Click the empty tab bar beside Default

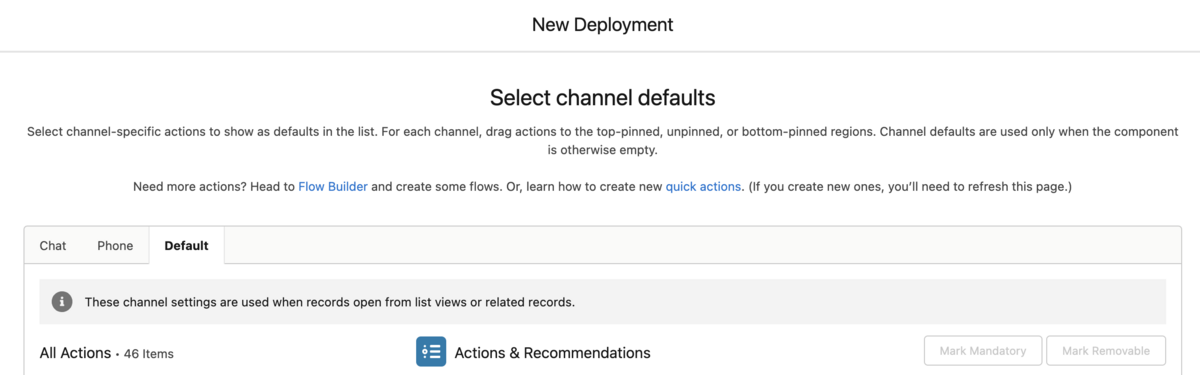coord(702,245)
